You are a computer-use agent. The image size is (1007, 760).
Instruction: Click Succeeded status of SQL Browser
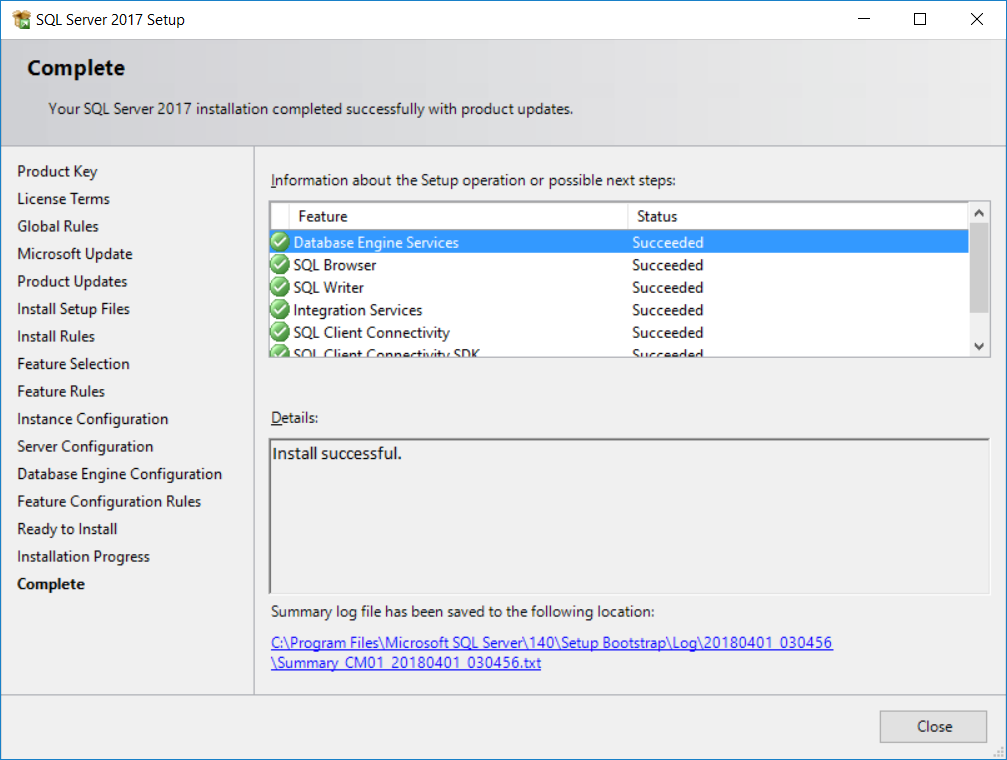tap(667, 265)
